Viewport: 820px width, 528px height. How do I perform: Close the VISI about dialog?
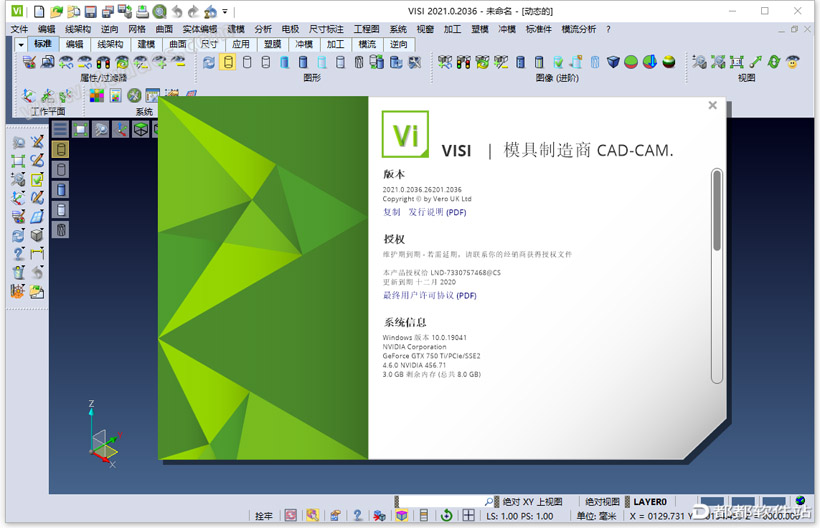point(712,106)
